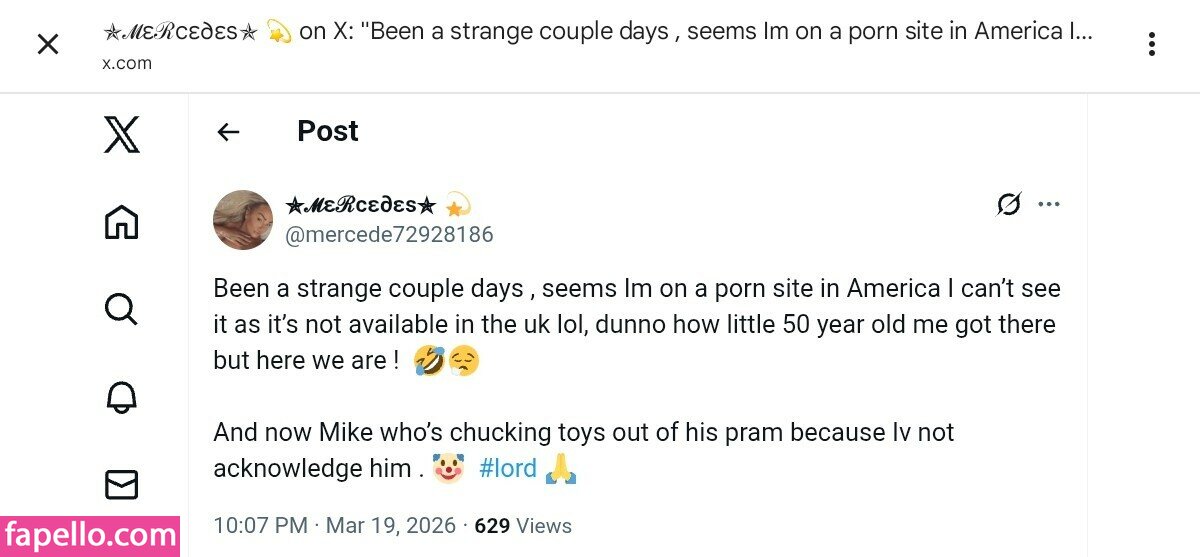Go back using the left arrow
The width and height of the screenshot is (1200, 557).
tap(229, 132)
